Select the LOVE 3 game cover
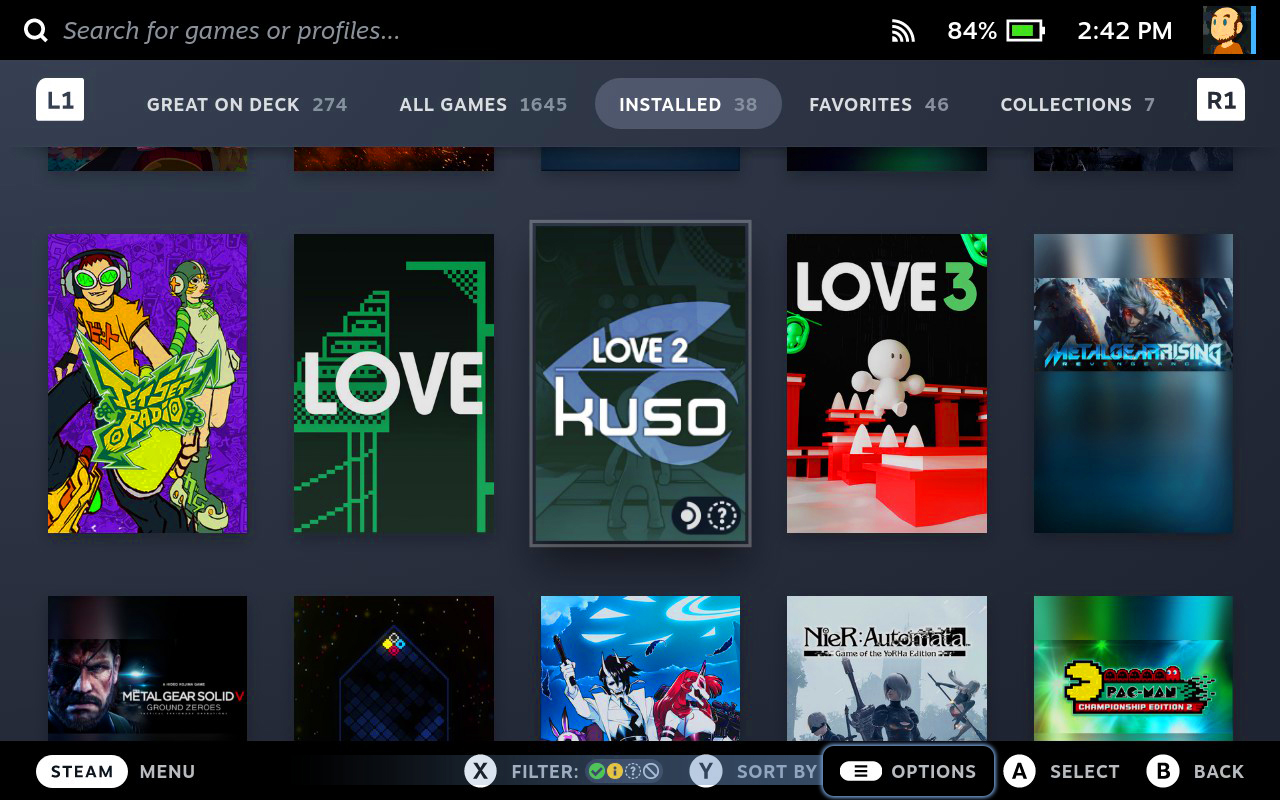This screenshot has height=800, width=1280. click(887, 383)
